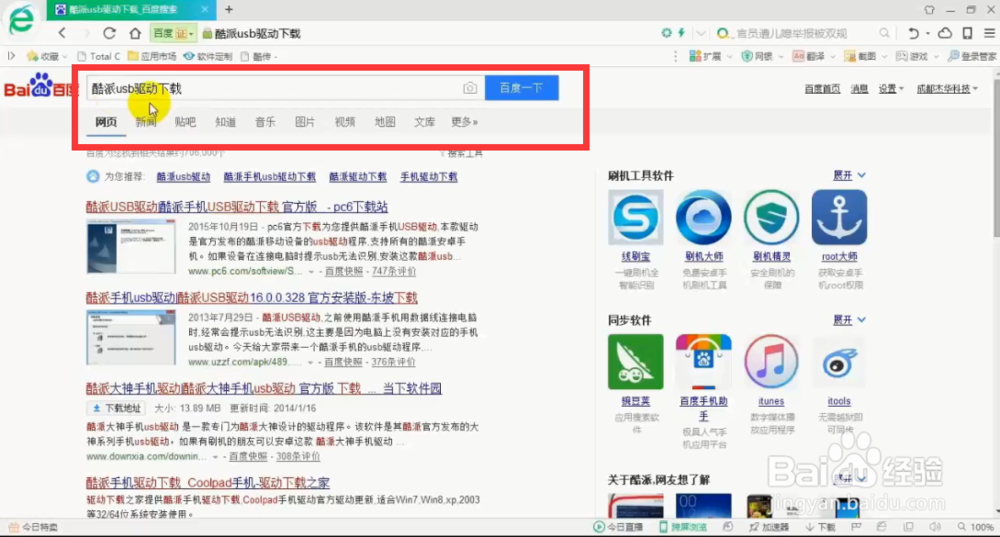Screen dimensions: 1000x537
Task: Switch to the 视频 tab
Action: pos(344,122)
